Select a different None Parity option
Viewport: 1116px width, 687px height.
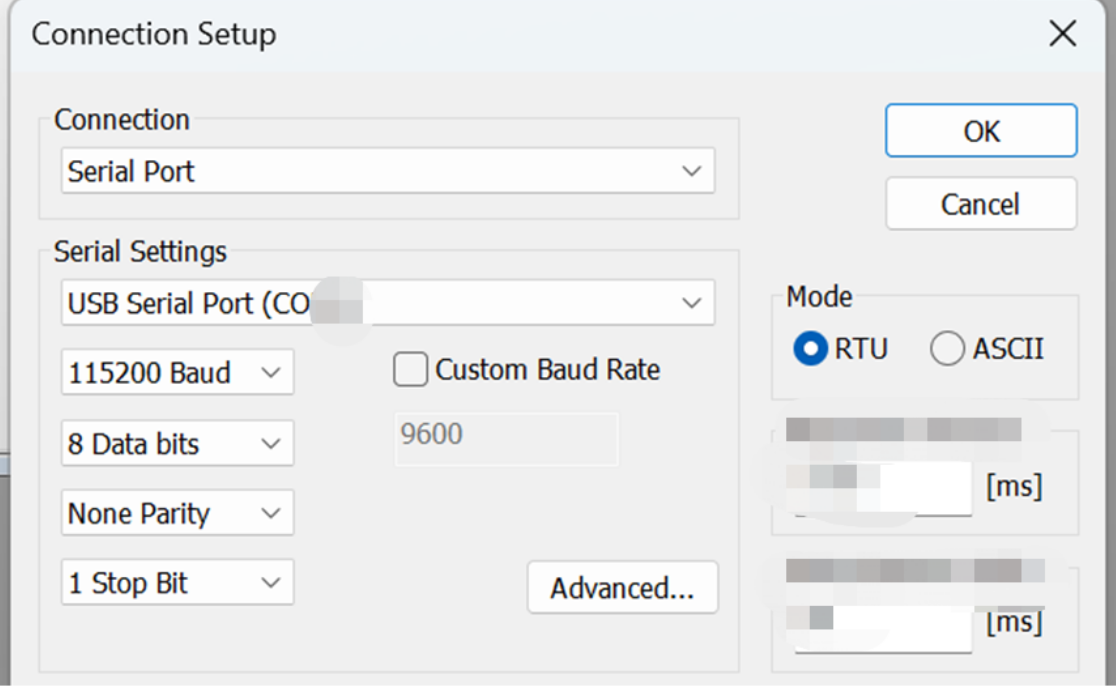pyautogui.click(x=177, y=513)
